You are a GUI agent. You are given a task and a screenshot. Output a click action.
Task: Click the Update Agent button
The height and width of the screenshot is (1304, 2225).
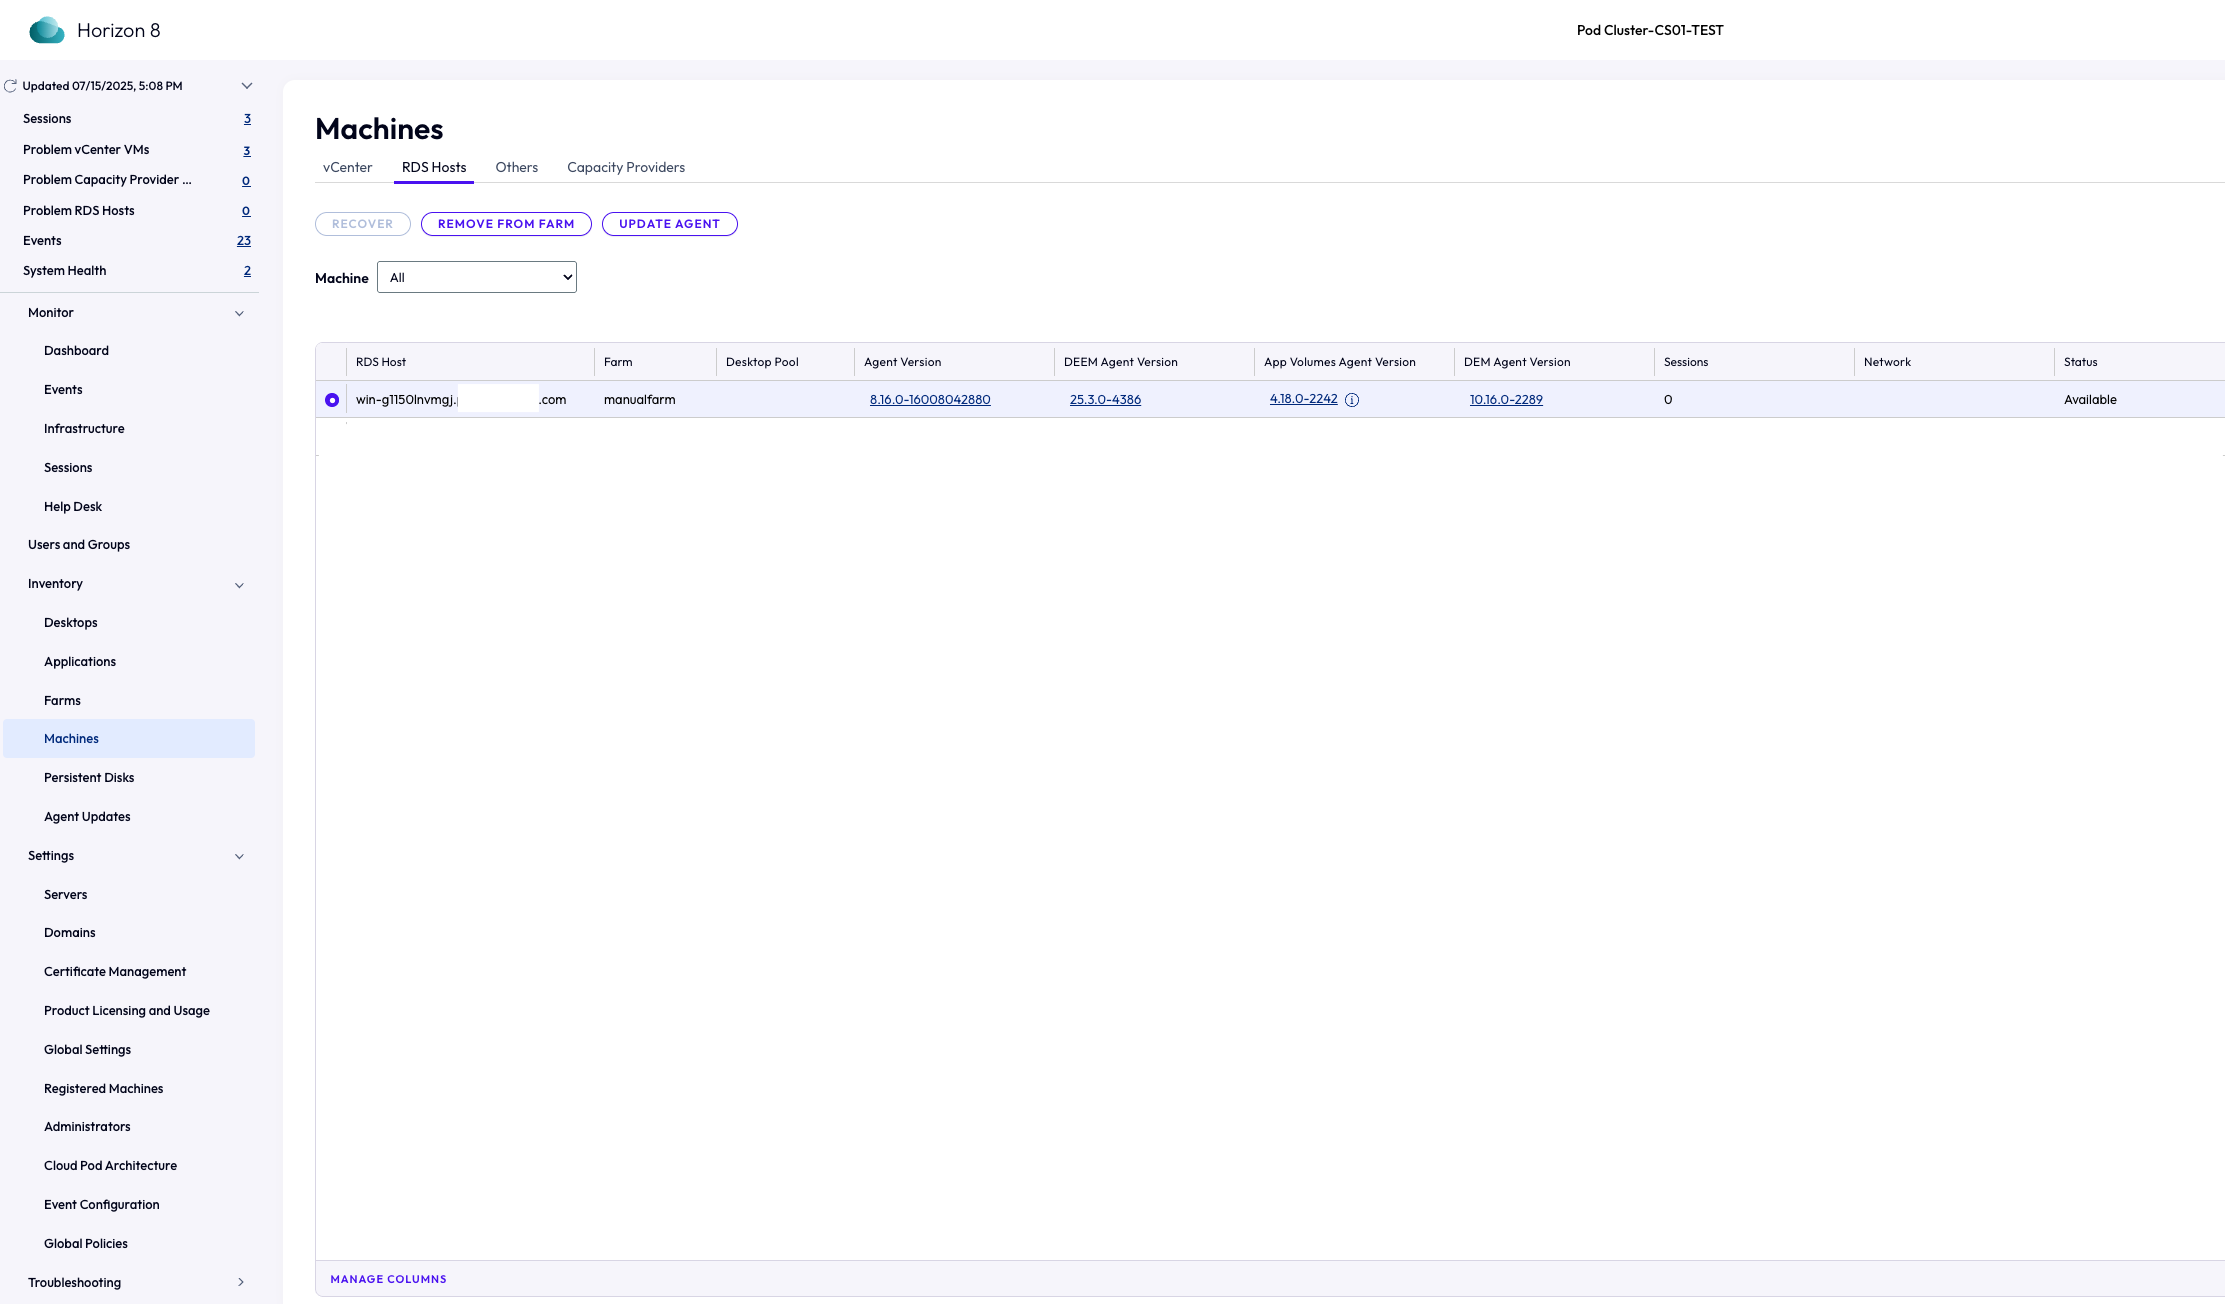pyautogui.click(x=670, y=224)
